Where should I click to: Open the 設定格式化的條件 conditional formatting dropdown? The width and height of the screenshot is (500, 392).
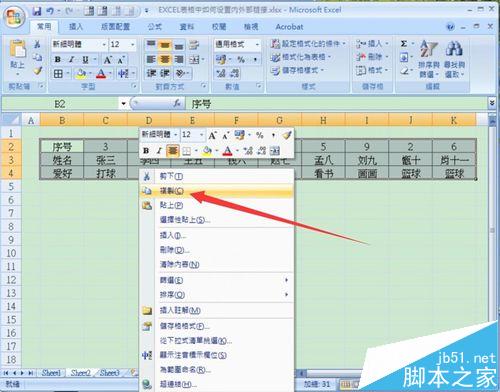[308, 44]
